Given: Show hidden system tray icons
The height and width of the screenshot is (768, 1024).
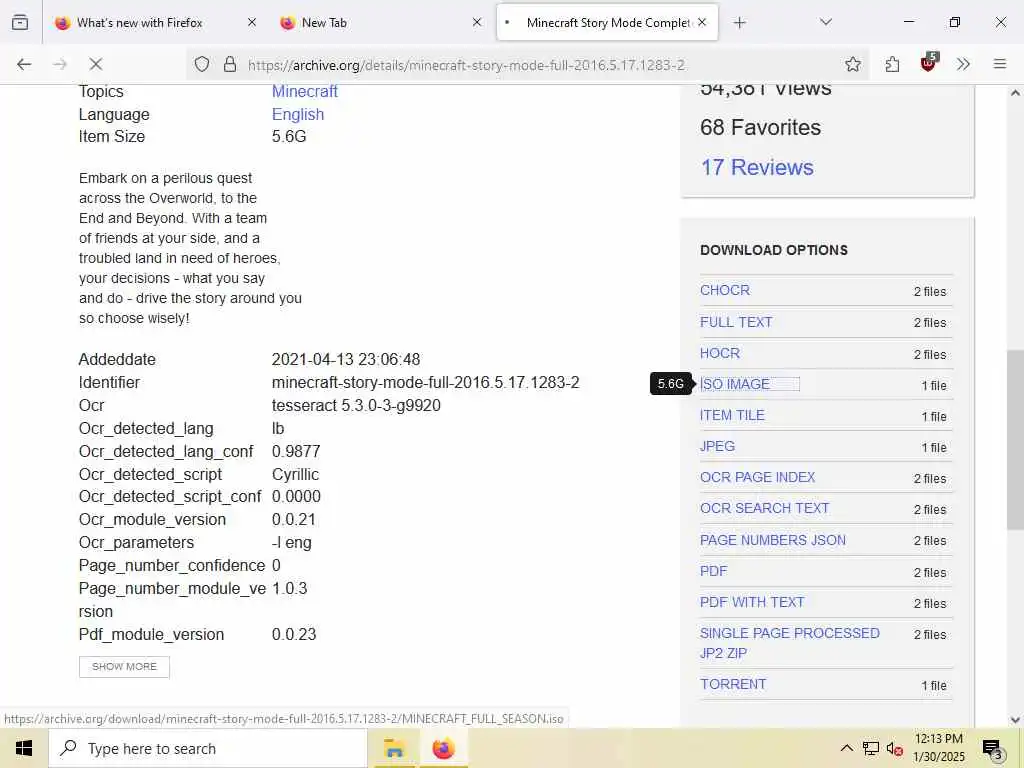Looking at the screenshot, I should (846, 748).
